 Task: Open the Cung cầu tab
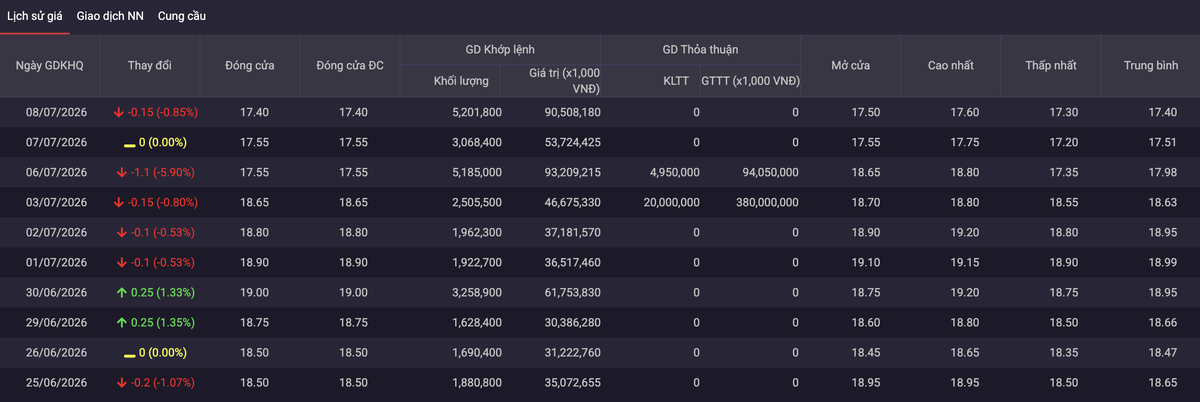(x=183, y=16)
